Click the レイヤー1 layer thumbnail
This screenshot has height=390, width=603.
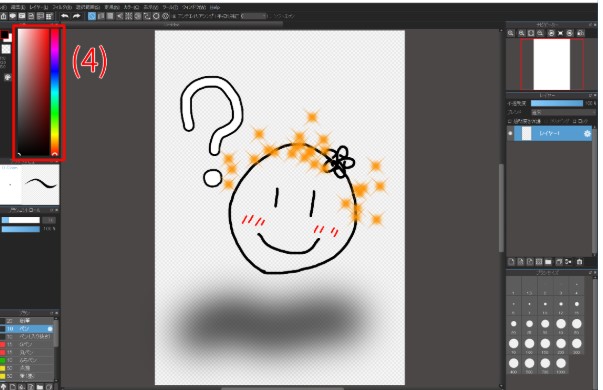click(526, 133)
